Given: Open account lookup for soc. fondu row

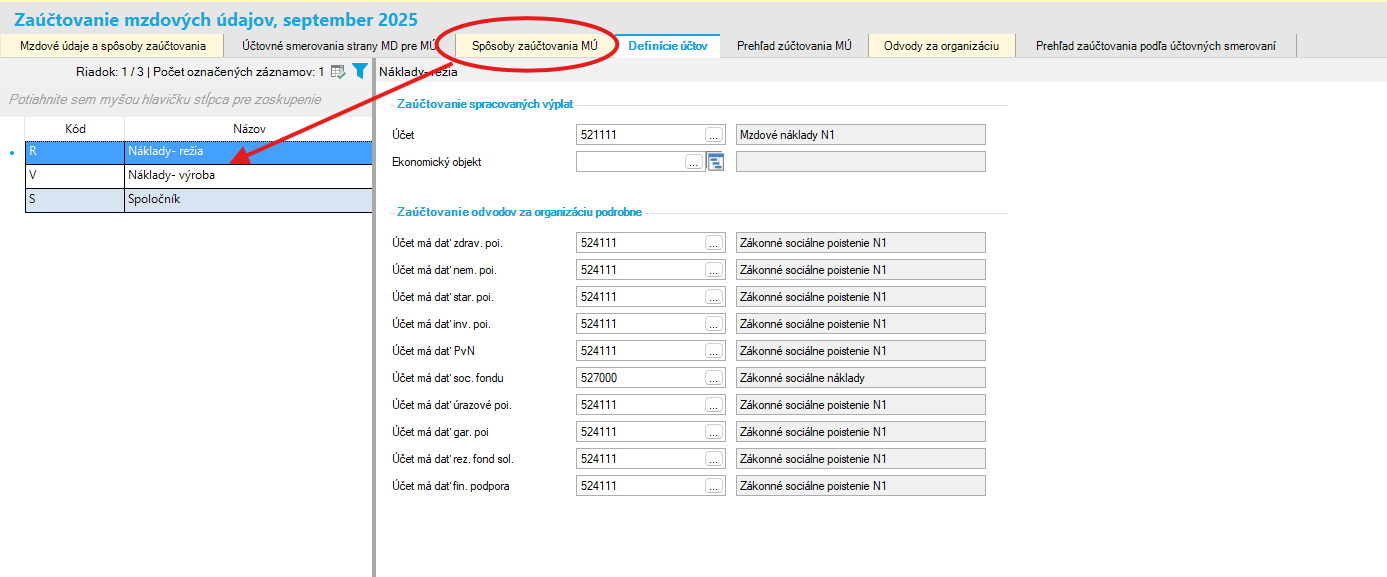Looking at the screenshot, I should (713, 378).
